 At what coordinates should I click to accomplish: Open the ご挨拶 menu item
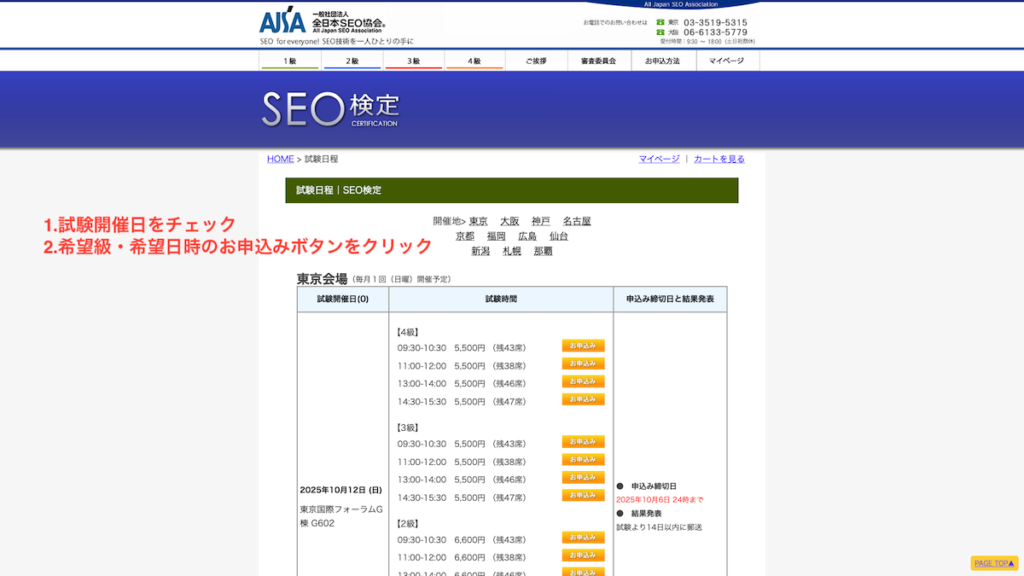point(536,61)
